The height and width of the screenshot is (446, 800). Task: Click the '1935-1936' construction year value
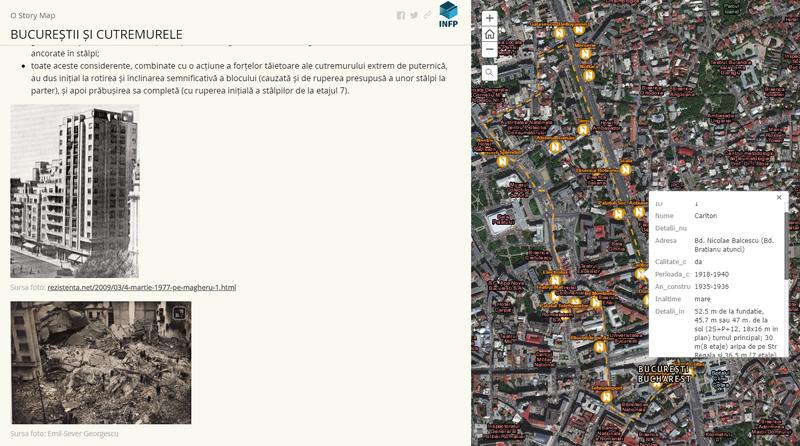(x=711, y=287)
